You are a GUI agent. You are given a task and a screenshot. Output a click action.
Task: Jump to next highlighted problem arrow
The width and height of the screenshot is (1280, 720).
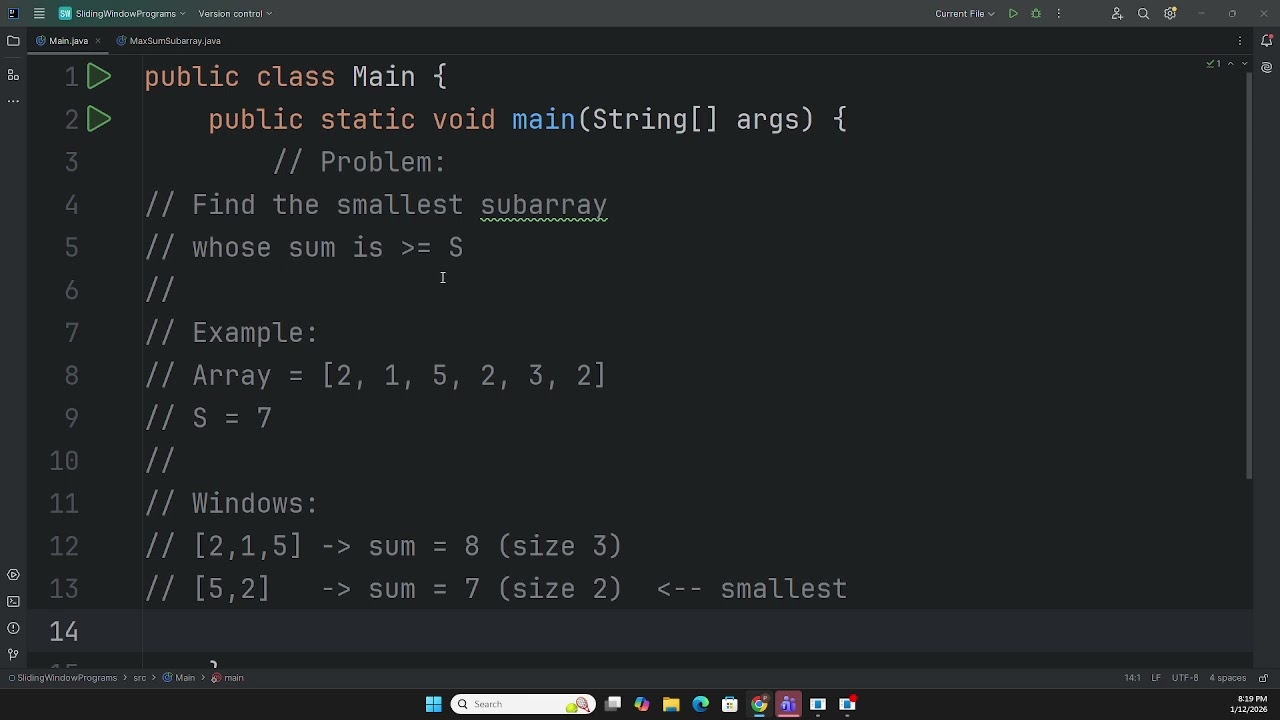pyautogui.click(x=1243, y=64)
